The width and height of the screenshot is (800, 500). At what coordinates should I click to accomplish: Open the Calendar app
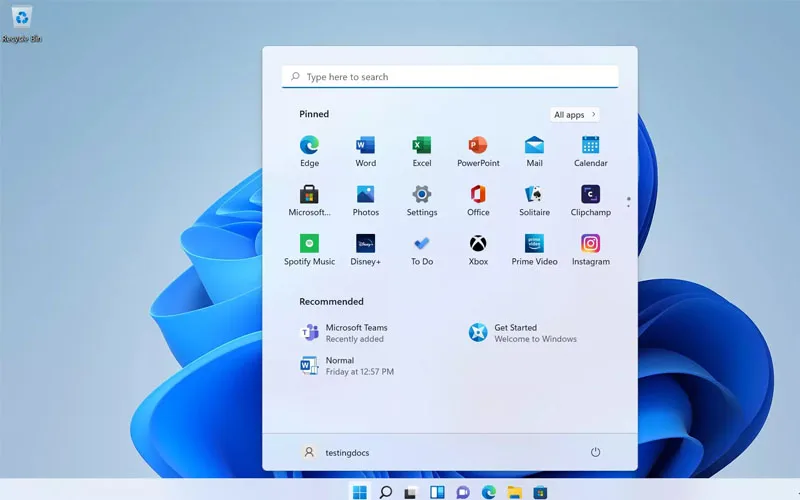tap(590, 151)
